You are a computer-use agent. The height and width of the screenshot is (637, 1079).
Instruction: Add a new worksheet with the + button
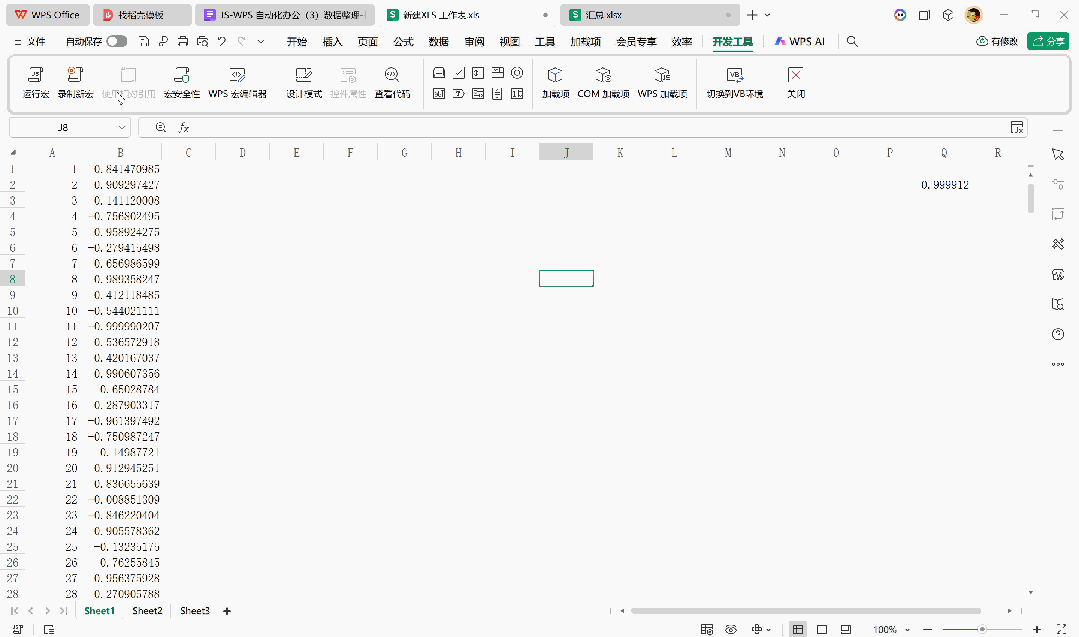tap(226, 610)
